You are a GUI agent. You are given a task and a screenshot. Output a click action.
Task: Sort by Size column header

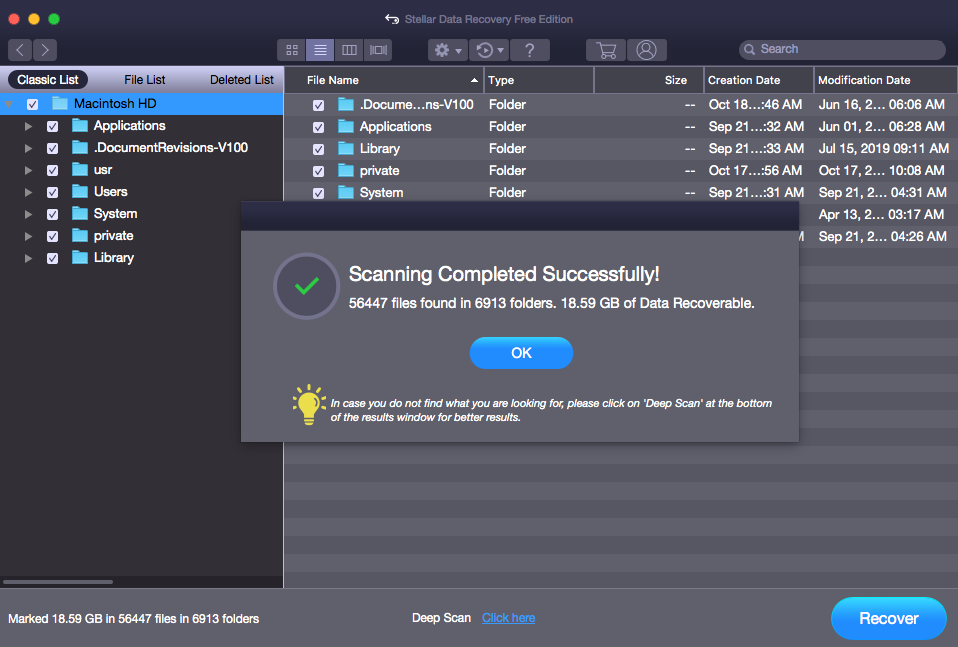pos(649,80)
